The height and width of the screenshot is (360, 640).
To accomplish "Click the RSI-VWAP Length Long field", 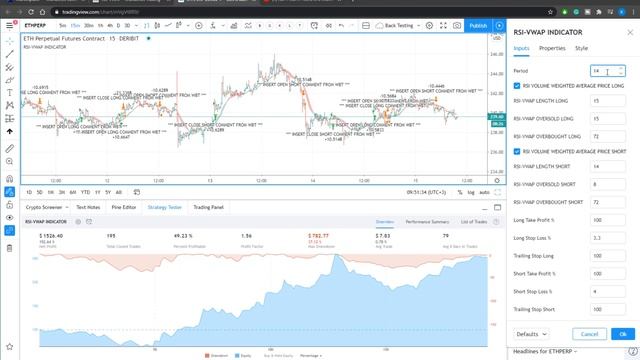I will [x=607, y=101].
